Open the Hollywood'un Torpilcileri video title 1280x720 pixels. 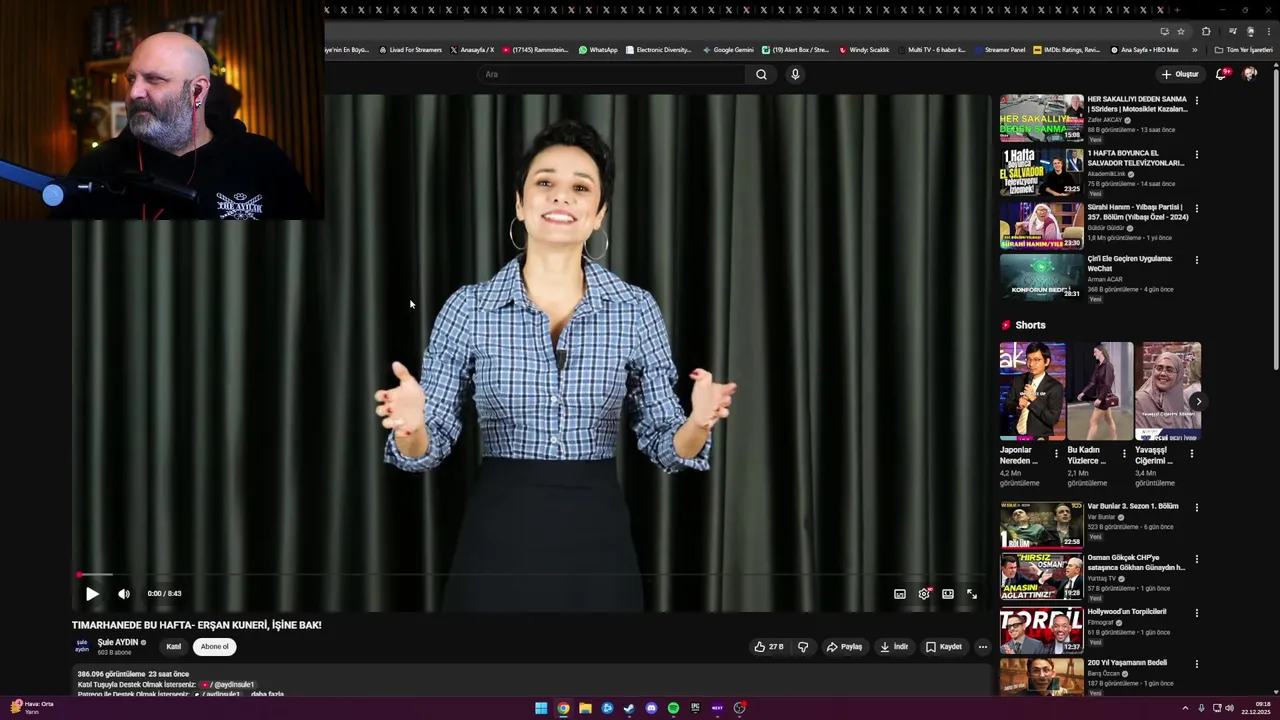(x=1127, y=611)
